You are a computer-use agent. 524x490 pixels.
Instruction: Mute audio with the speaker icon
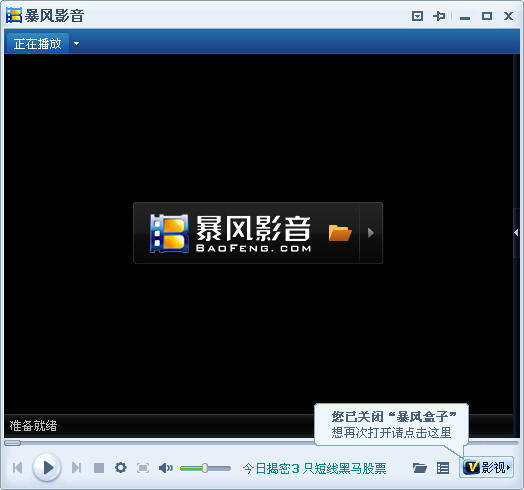165,468
